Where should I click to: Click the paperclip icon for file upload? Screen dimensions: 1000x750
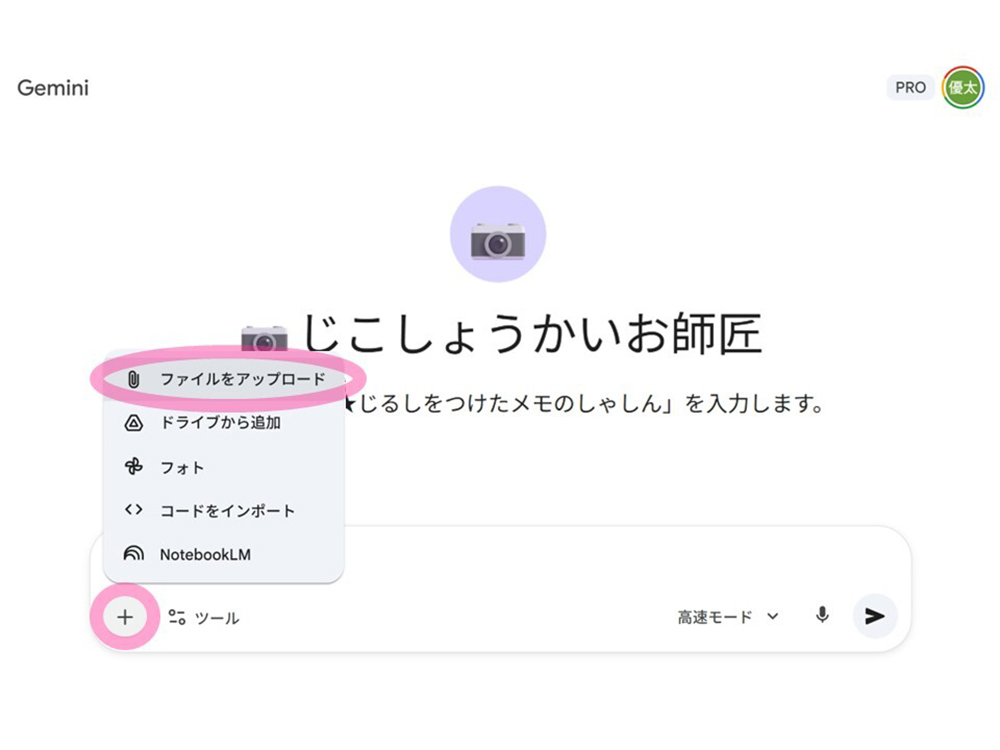pos(134,380)
